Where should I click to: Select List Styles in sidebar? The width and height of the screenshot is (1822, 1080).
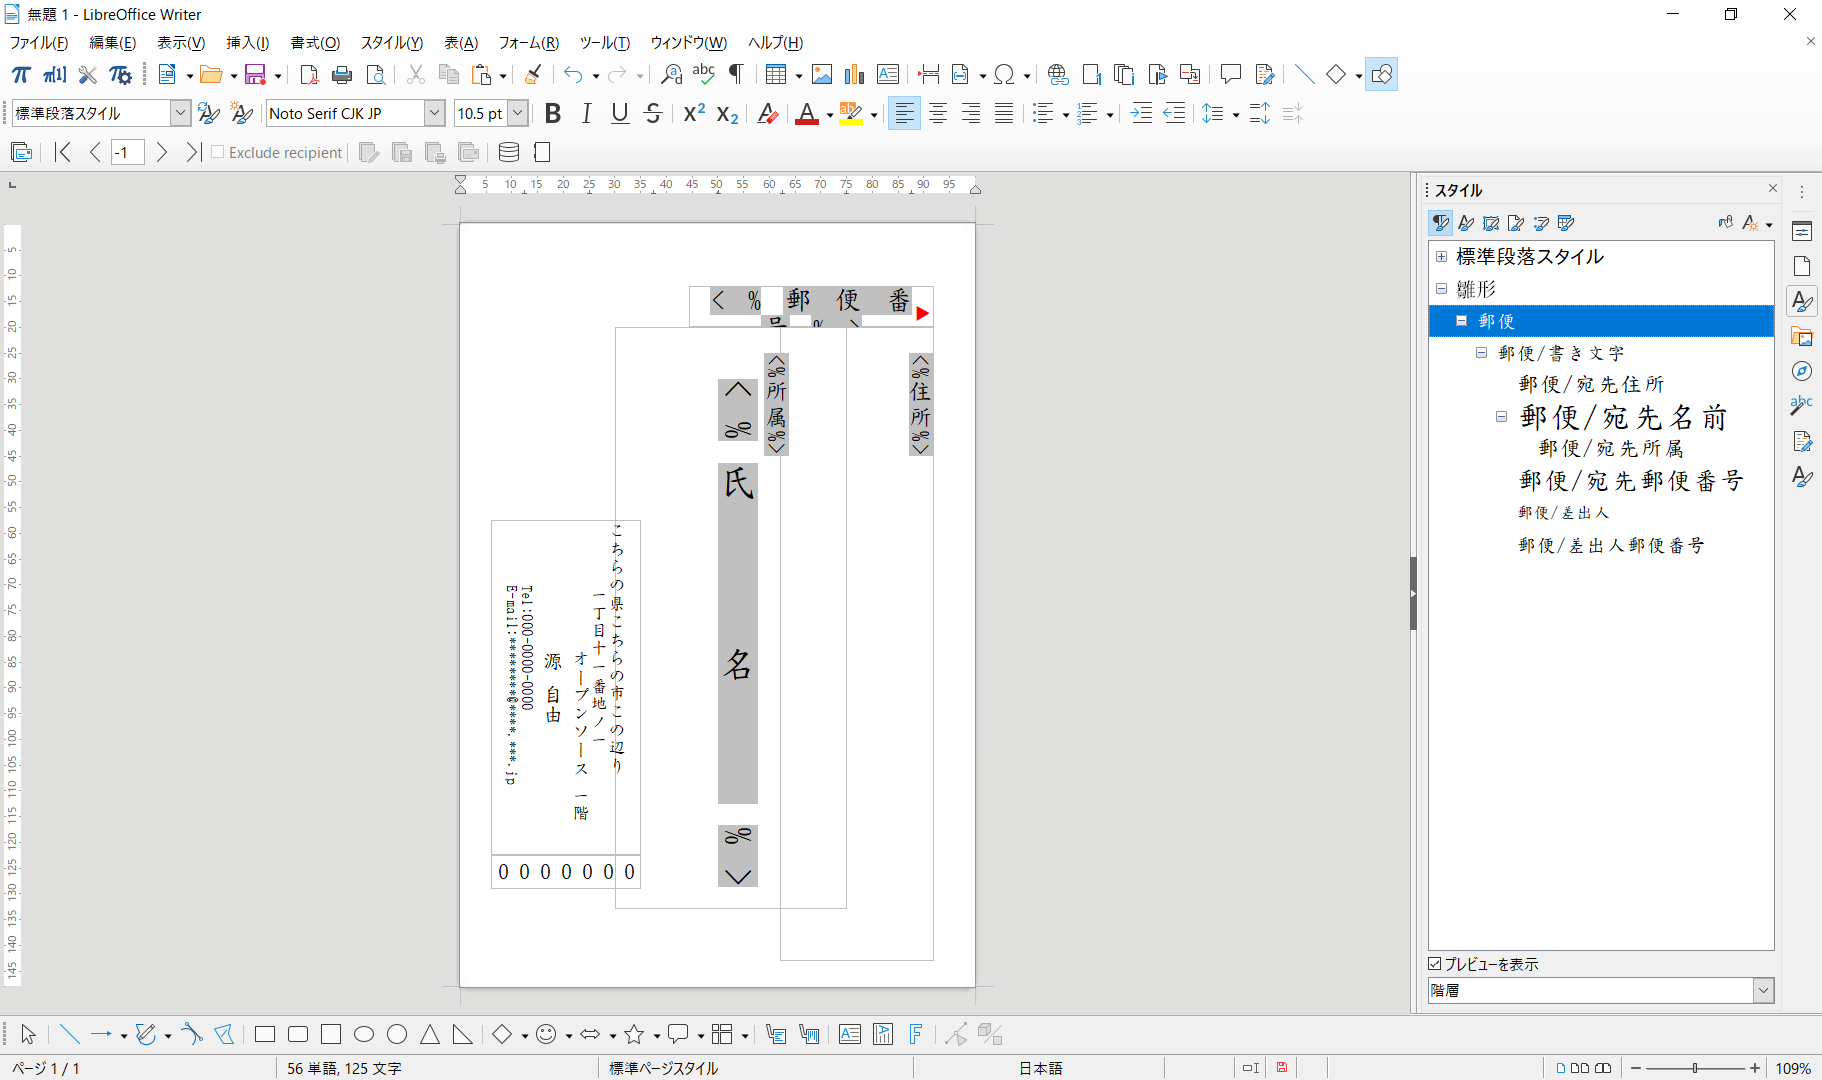point(1541,223)
